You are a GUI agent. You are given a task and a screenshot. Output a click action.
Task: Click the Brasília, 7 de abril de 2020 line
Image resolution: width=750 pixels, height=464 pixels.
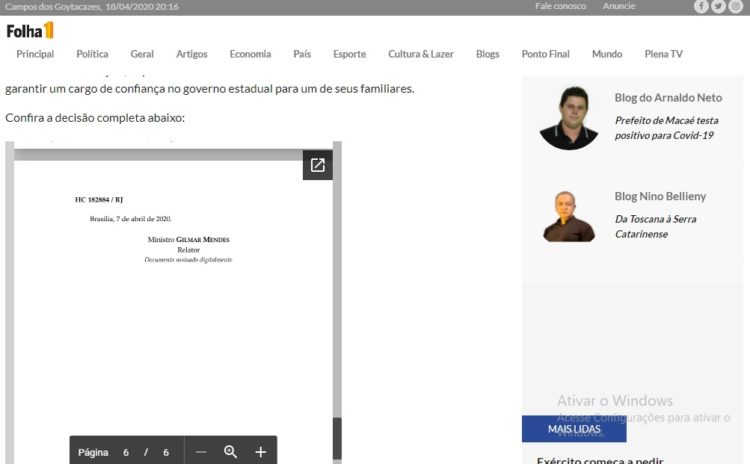tap(131, 219)
